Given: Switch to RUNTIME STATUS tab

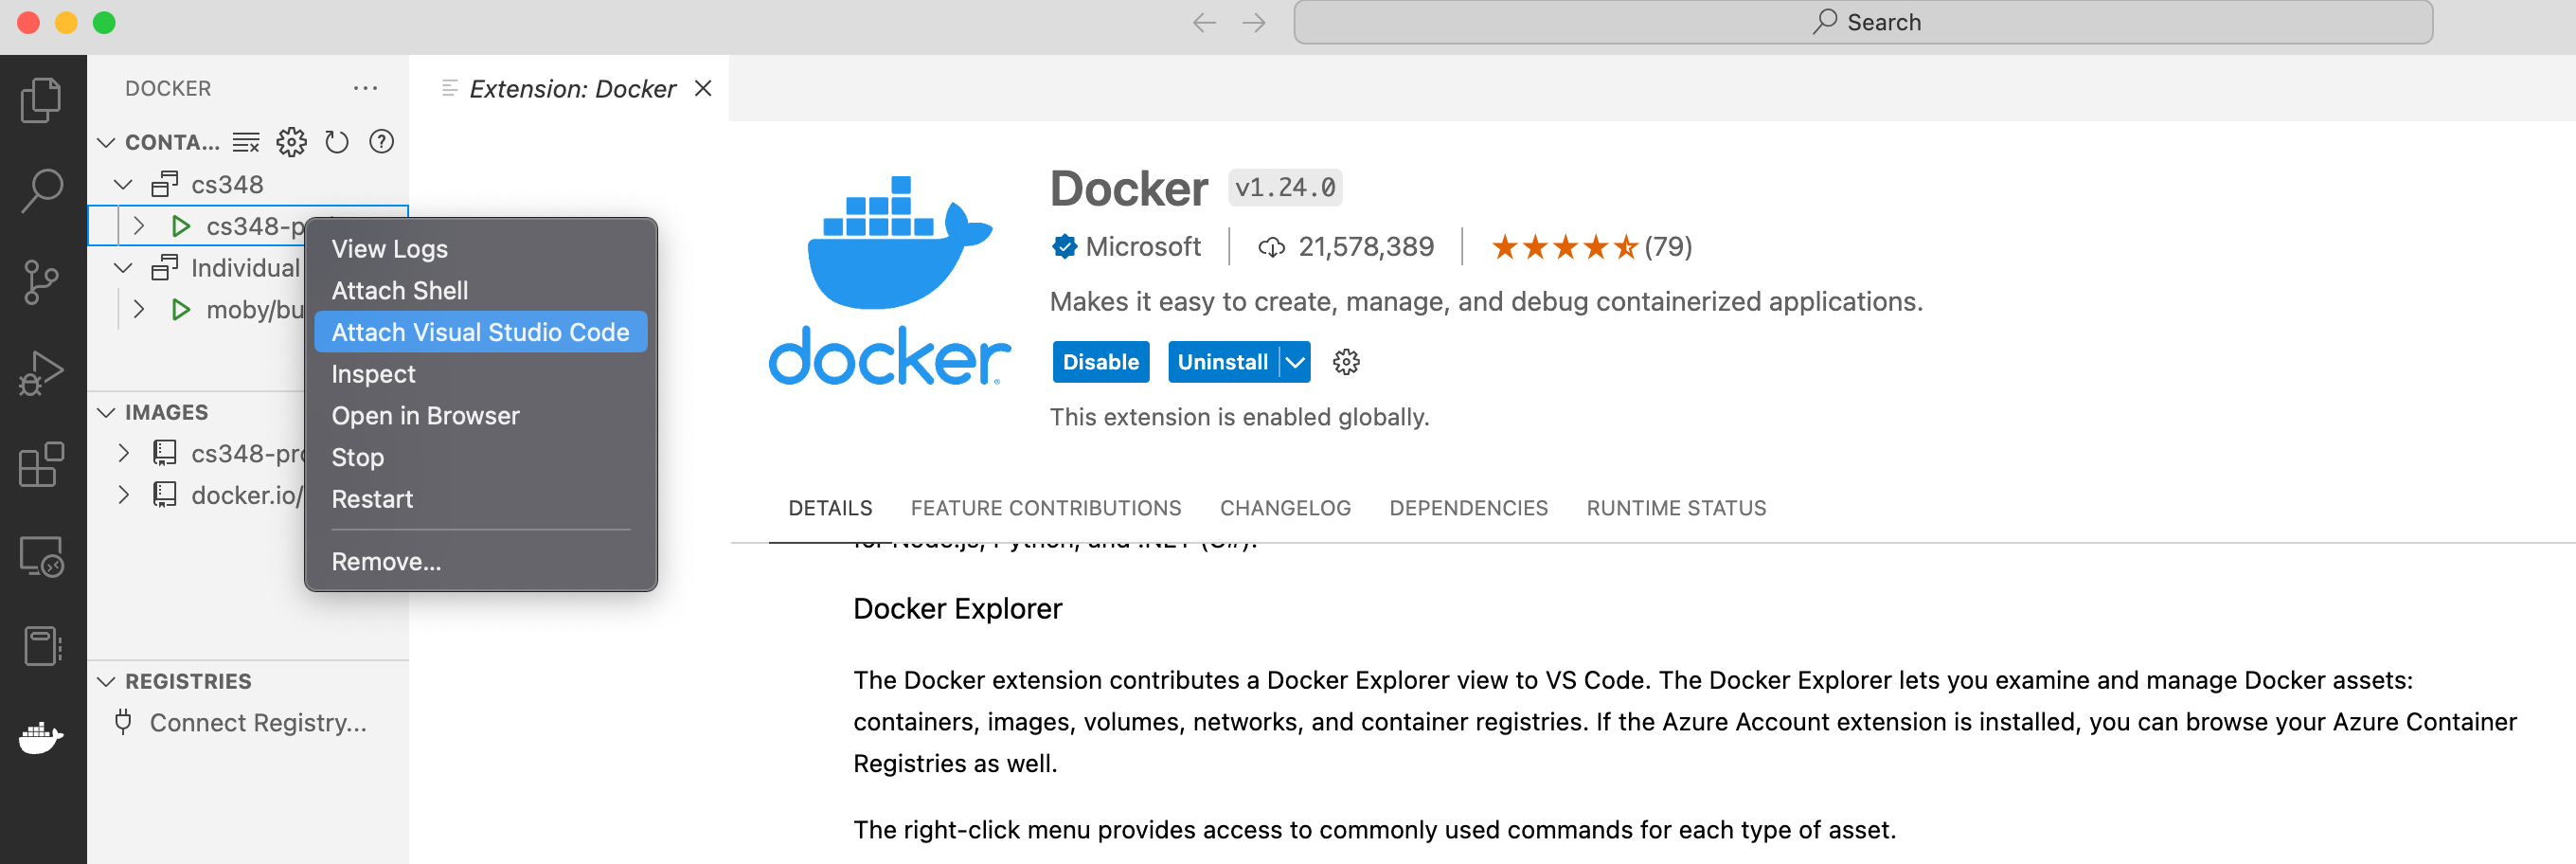Looking at the screenshot, I should (x=1676, y=508).
